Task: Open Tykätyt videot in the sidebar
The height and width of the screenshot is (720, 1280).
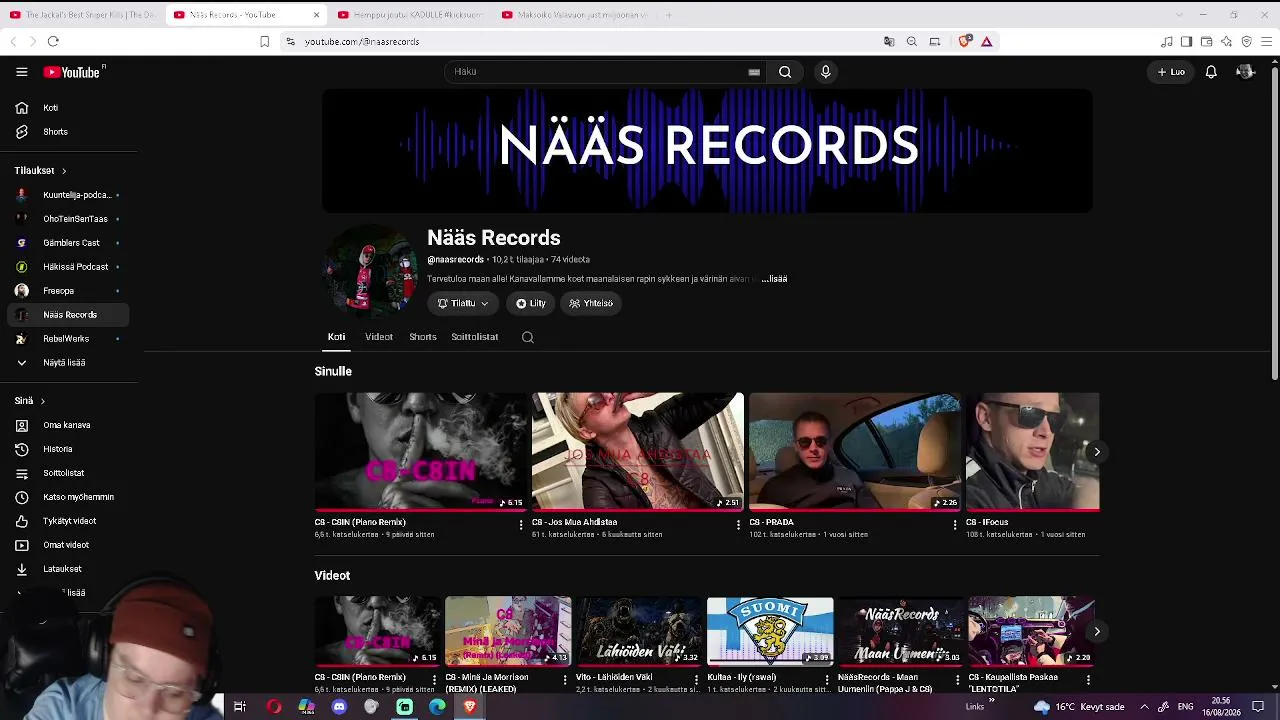Action: (68, 521)
